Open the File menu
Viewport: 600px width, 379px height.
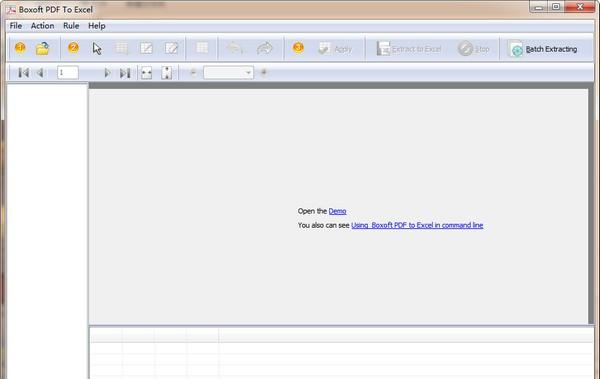16,26
